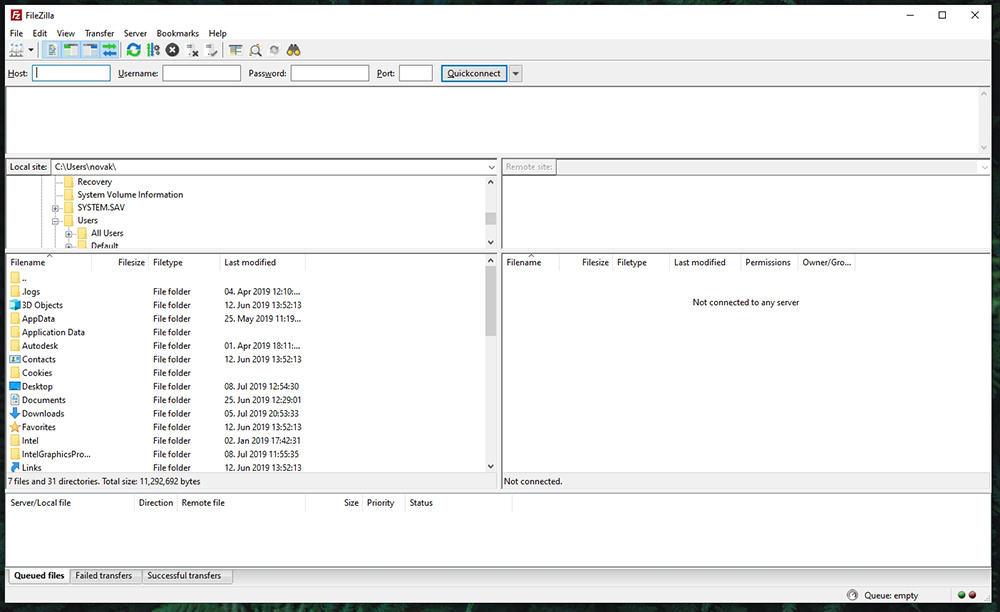
Task: Open the Bookmarks menu
Action: [x=177, y=33]
